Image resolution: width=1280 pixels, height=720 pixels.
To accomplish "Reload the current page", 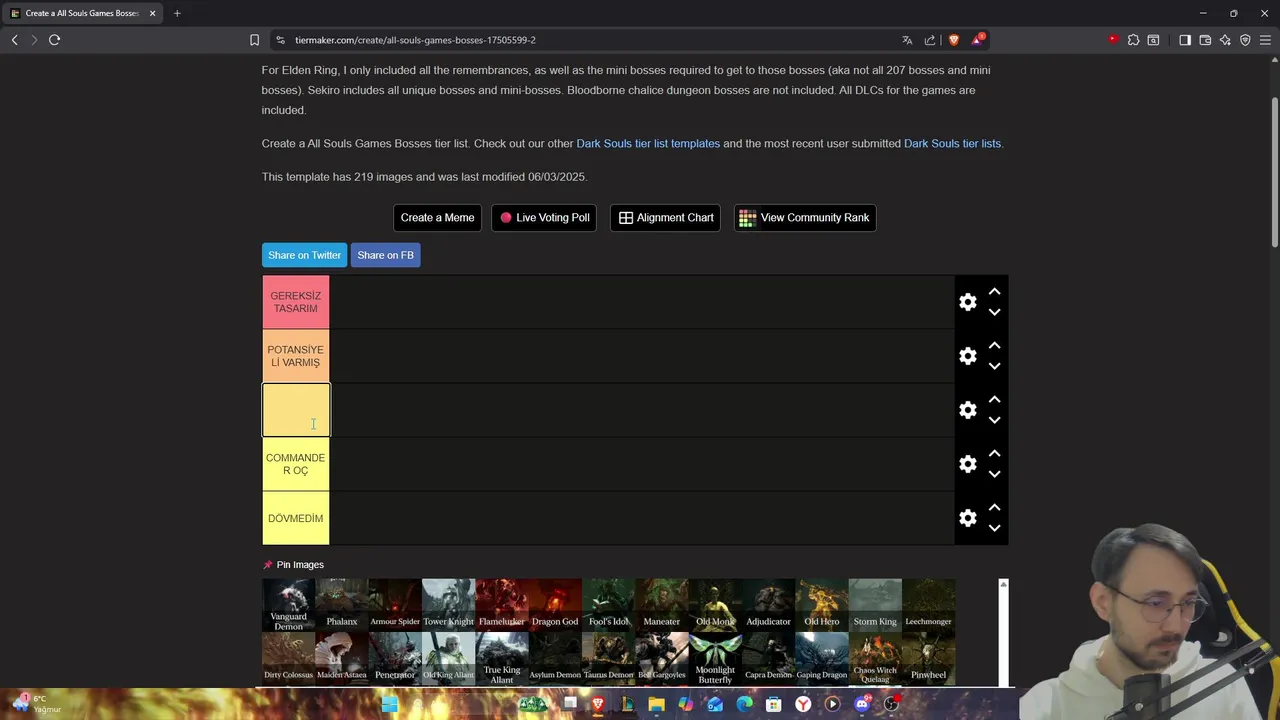I will point(54,40).
